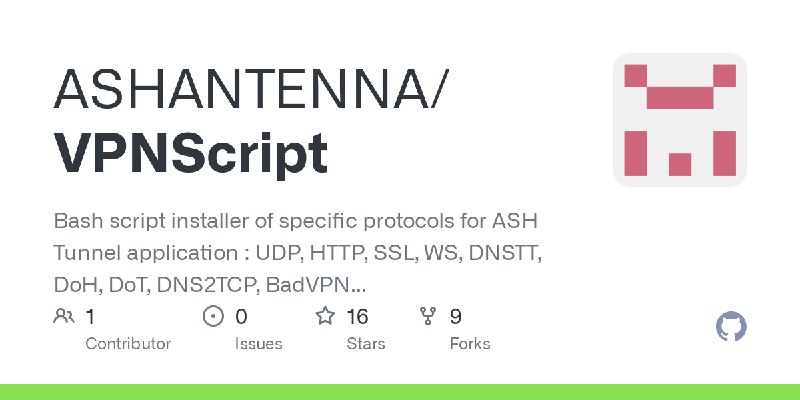The image size is (800, 400).
Task: Click the pink identicon avatar image
Action: coord(680,120)
